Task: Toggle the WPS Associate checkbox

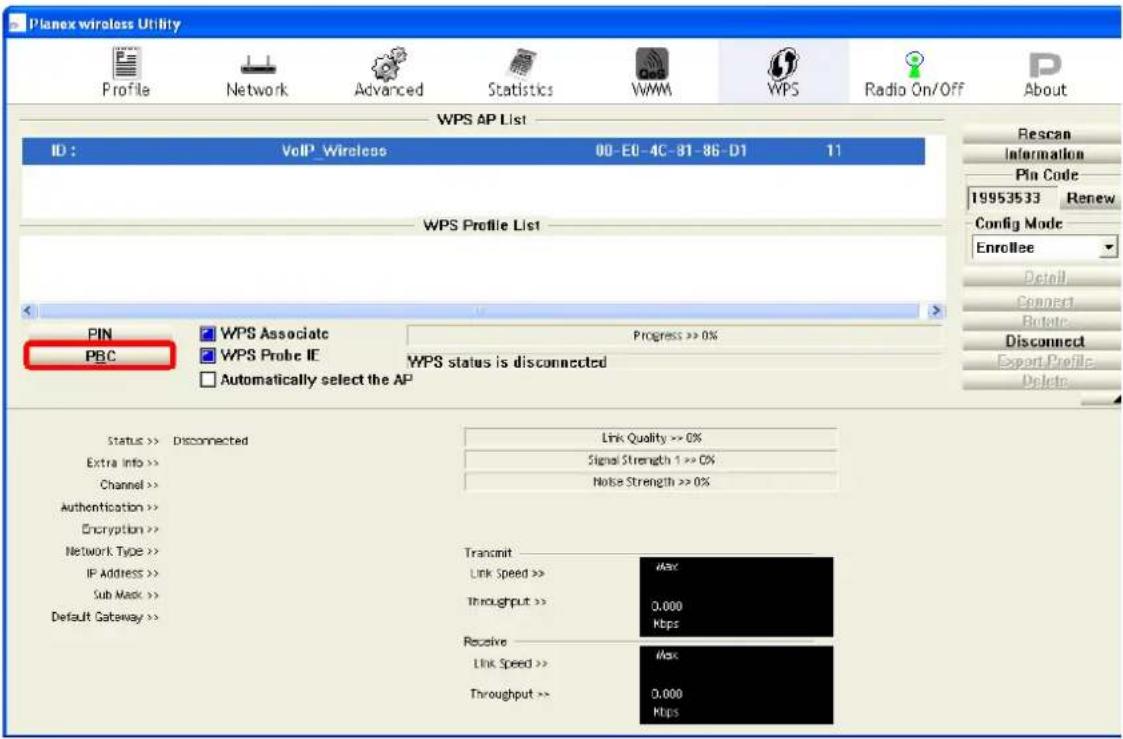Action: [208, 334]
